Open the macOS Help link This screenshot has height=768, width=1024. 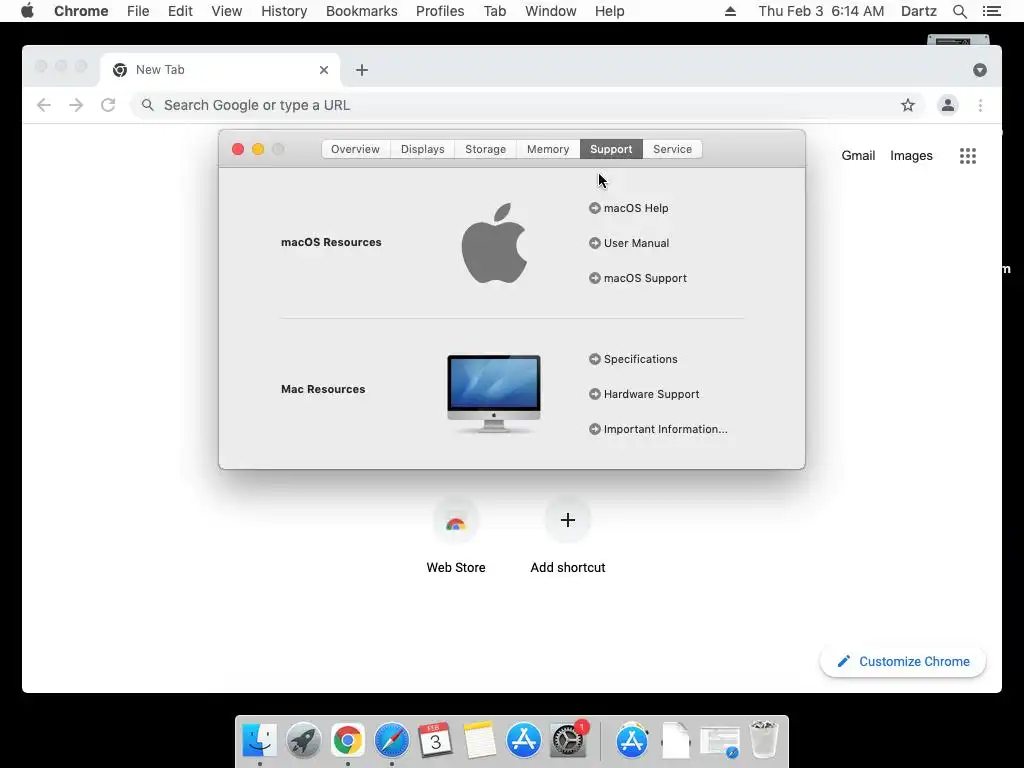point(636,208)
